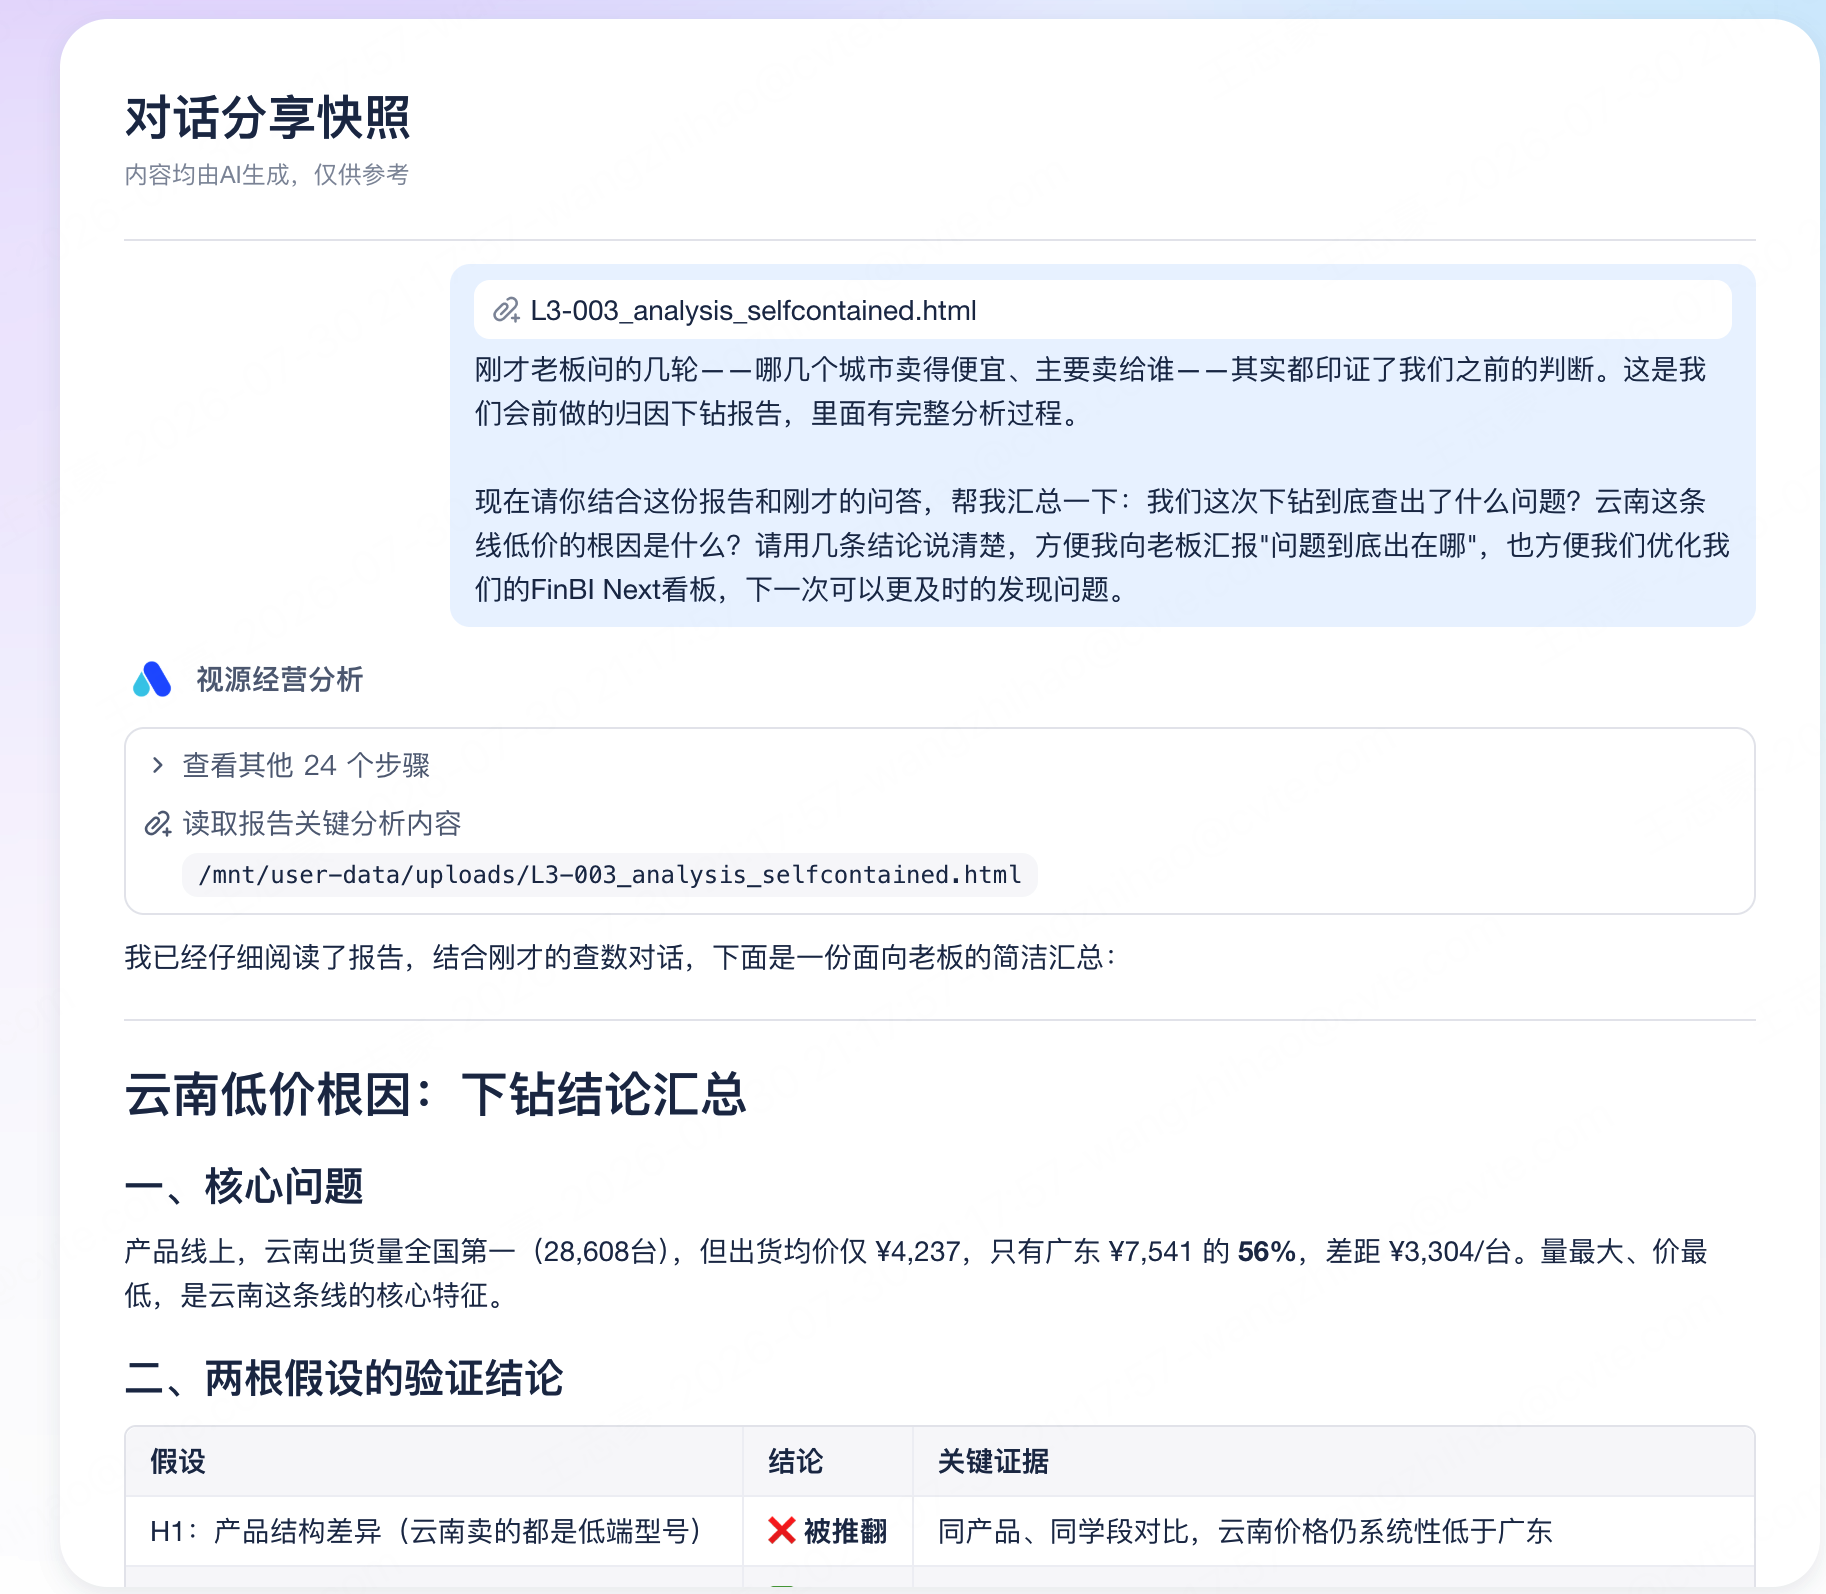This screenshot has width=1826, height=1594.
Task: Click the user message starting with 刚才老板问的几轮
Action: coord(1090,392)
